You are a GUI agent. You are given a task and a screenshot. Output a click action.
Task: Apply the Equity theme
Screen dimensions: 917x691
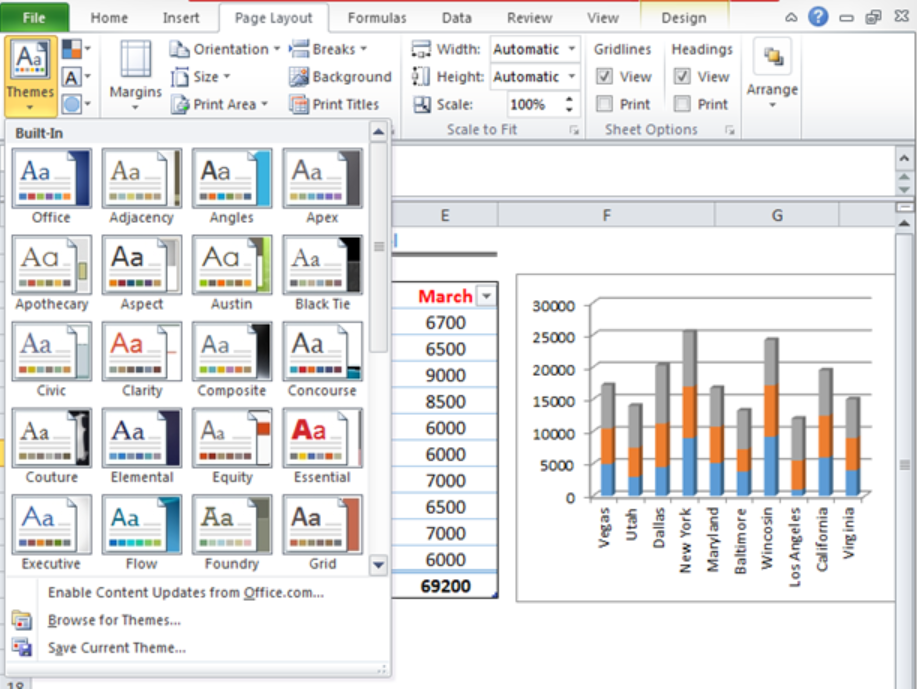pyautogui.click(x=232, y=446)
